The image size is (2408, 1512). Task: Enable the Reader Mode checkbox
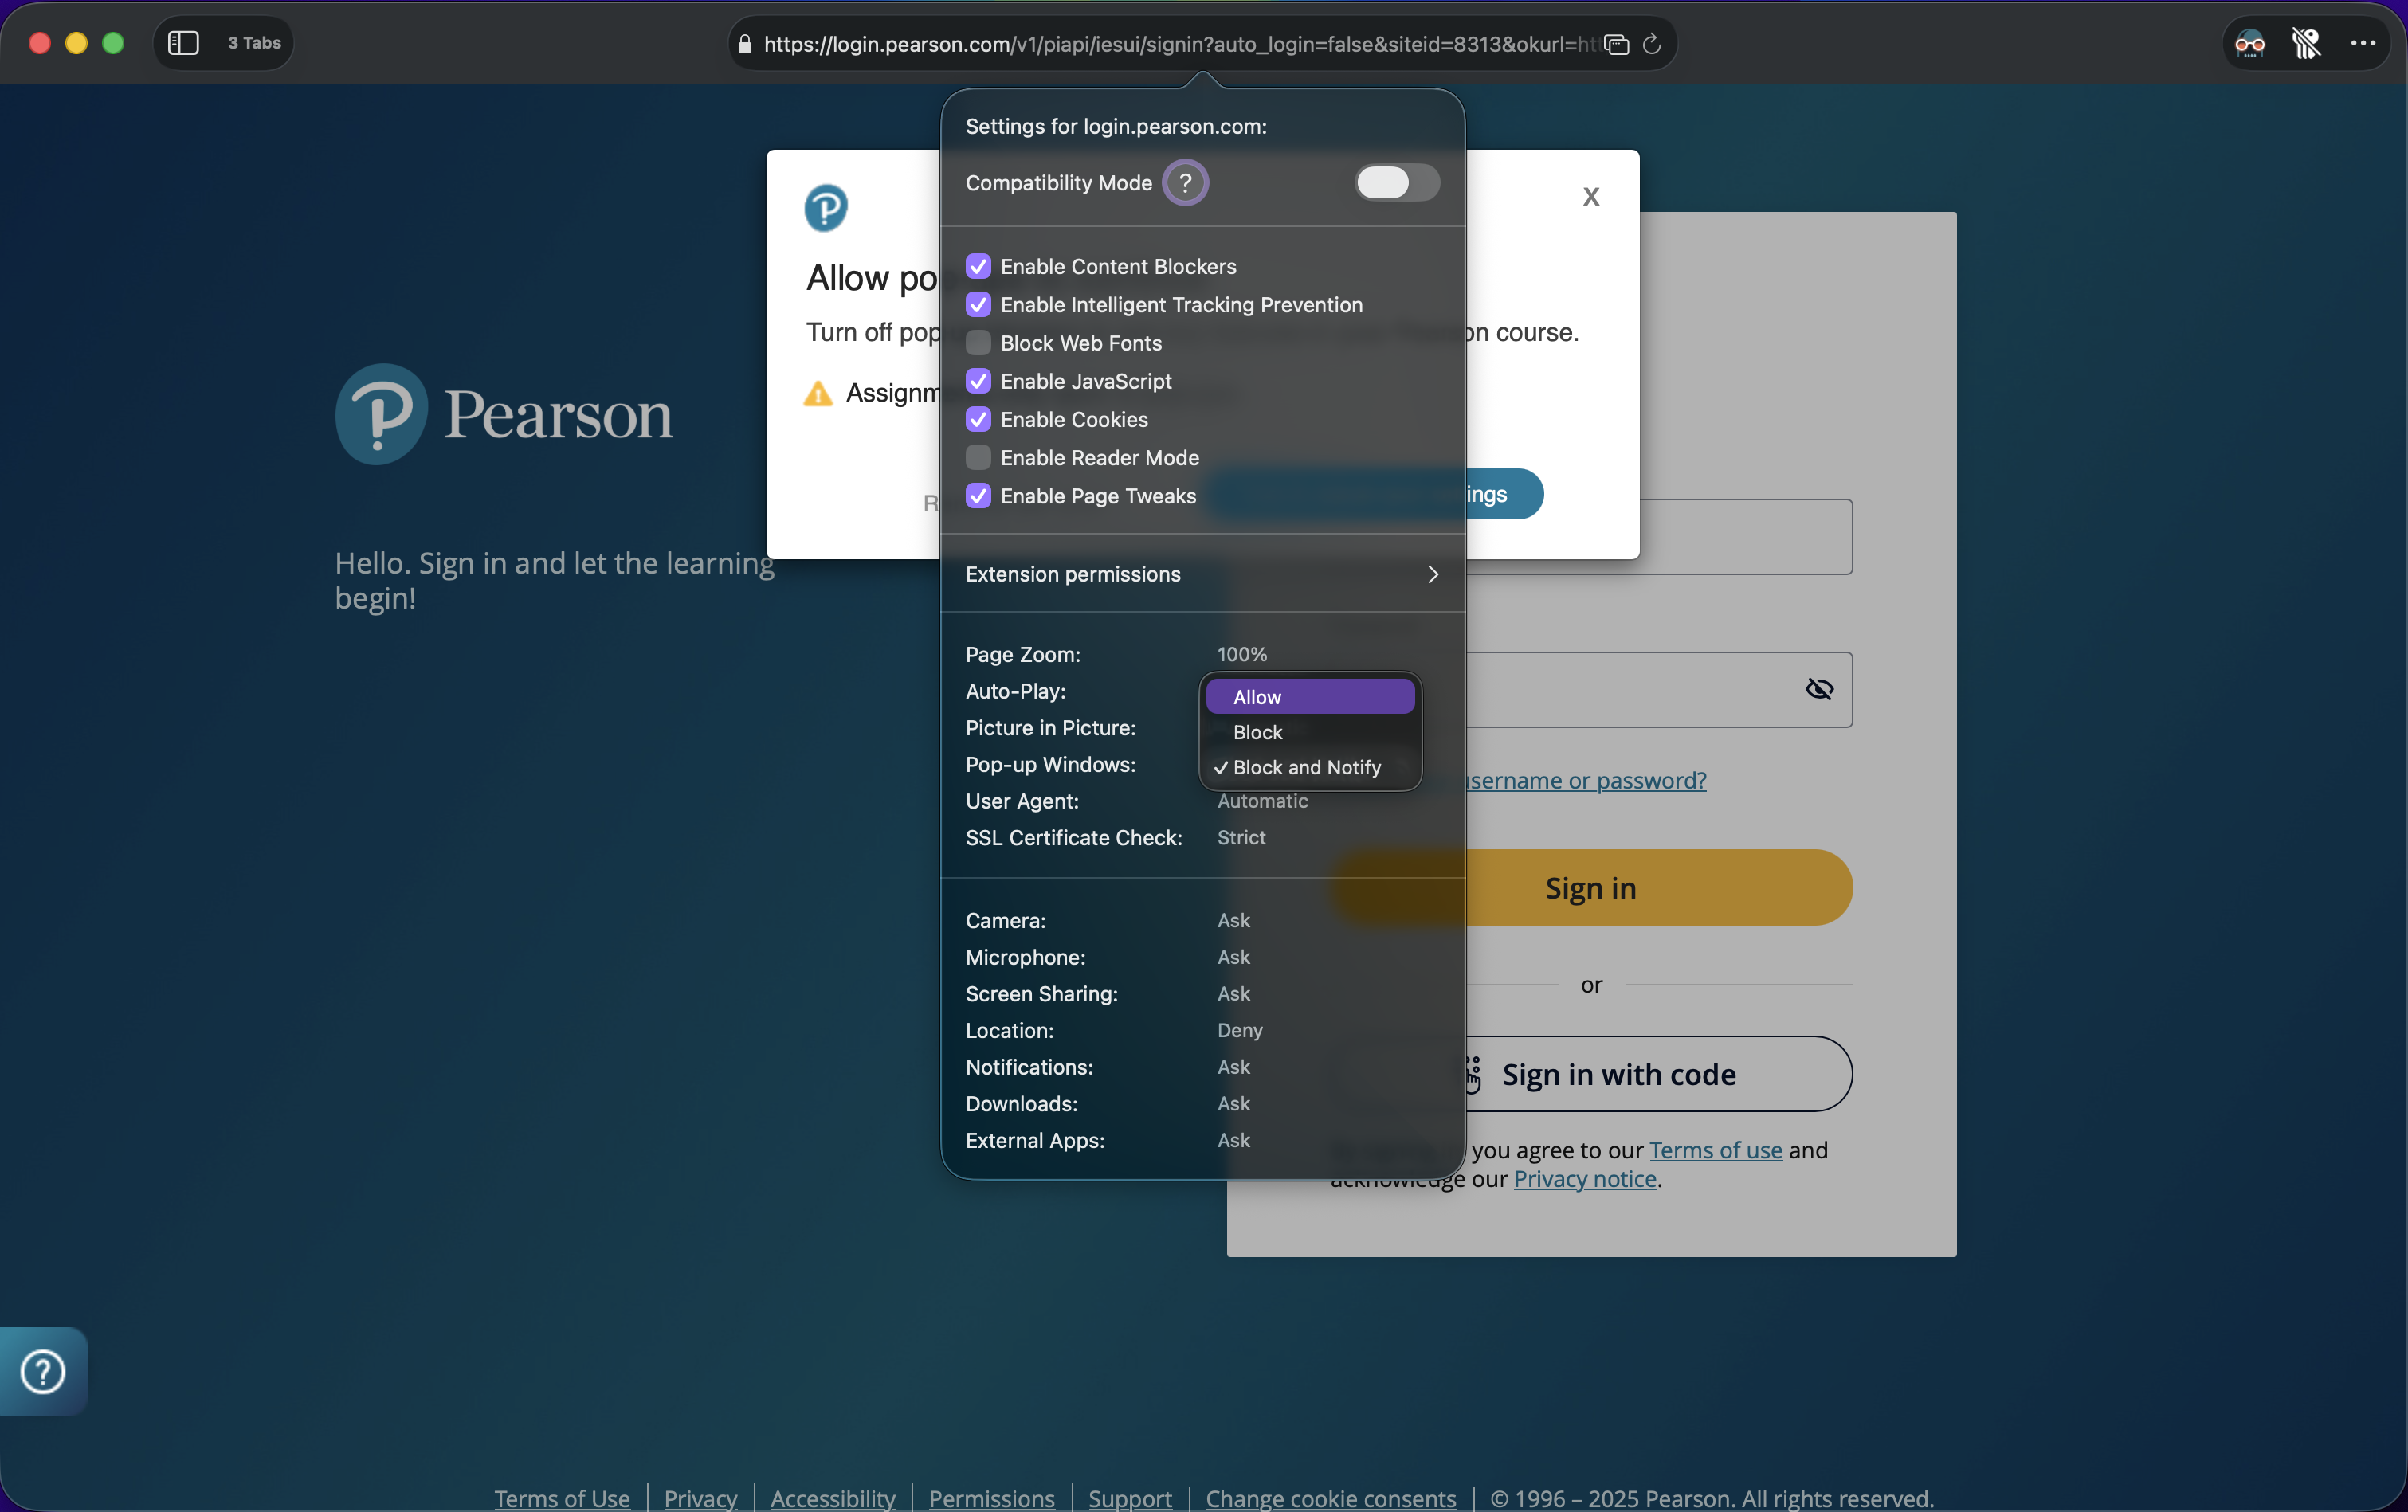978,458
